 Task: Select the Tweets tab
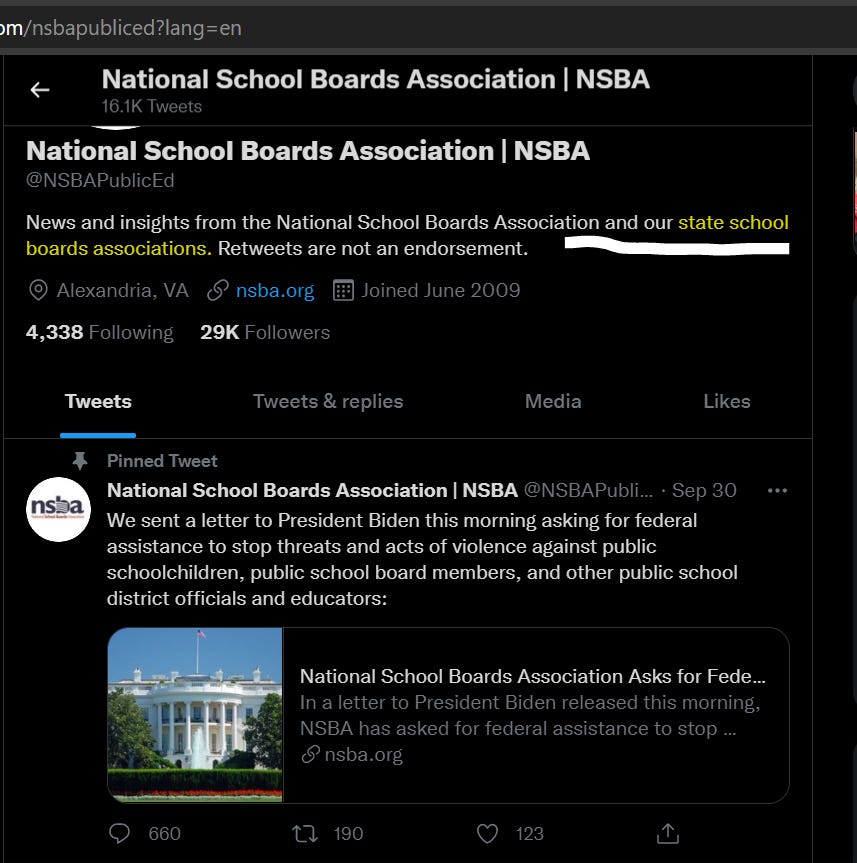click(98, 402)
